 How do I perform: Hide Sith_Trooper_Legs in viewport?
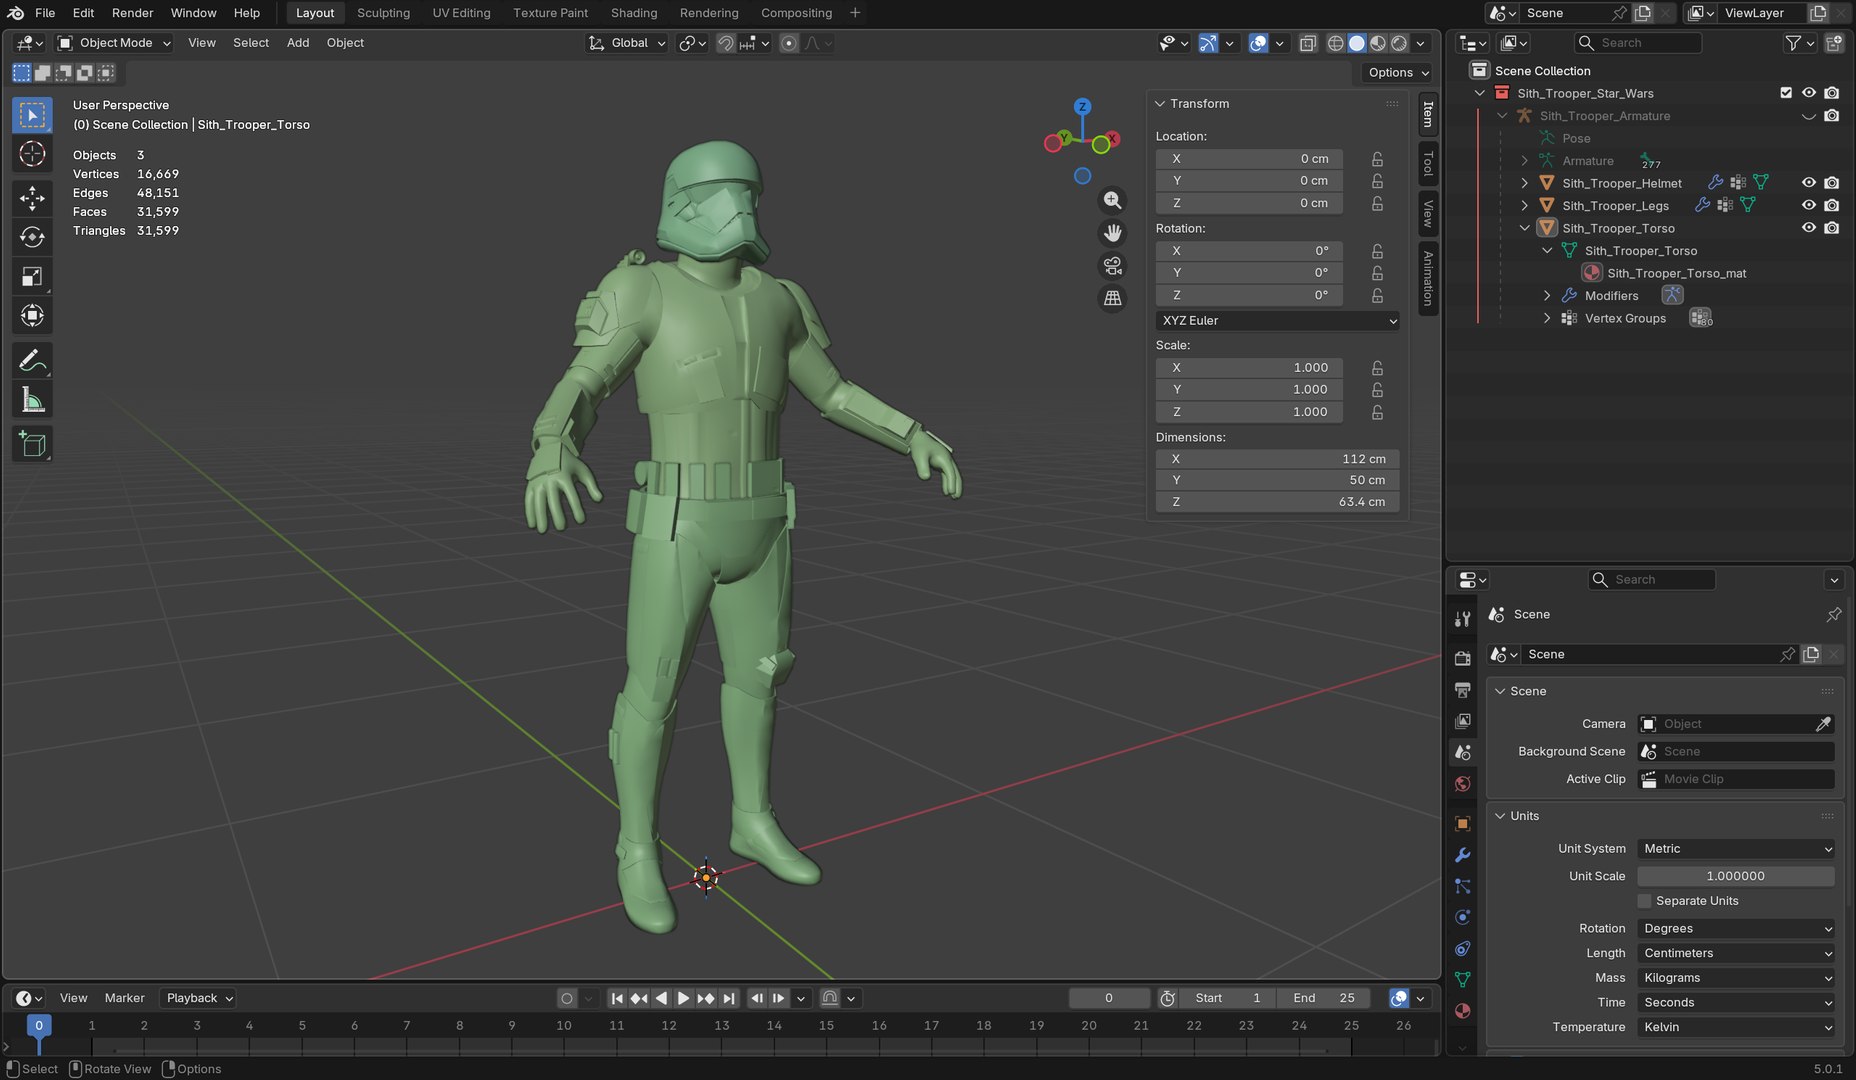pos(1808,205)
